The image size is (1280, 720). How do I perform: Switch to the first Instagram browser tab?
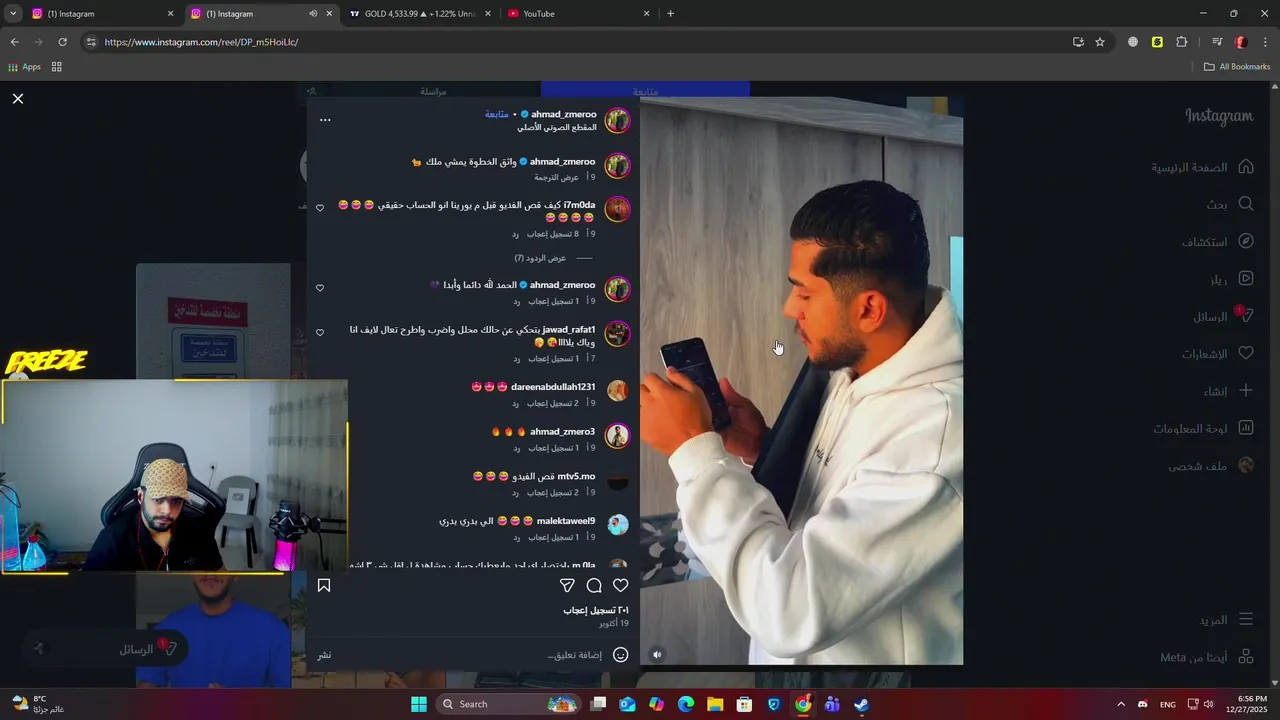103,14
